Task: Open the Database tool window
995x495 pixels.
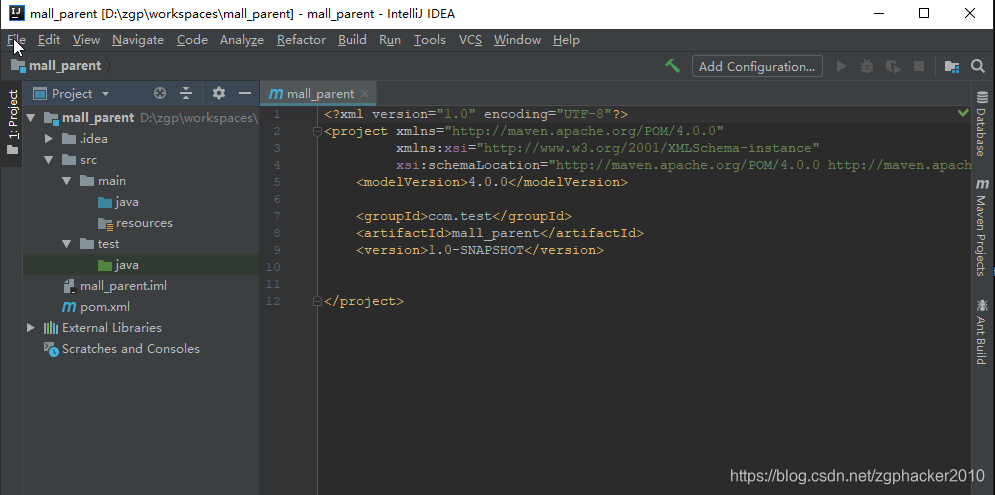Action: [x=982, y=124]
